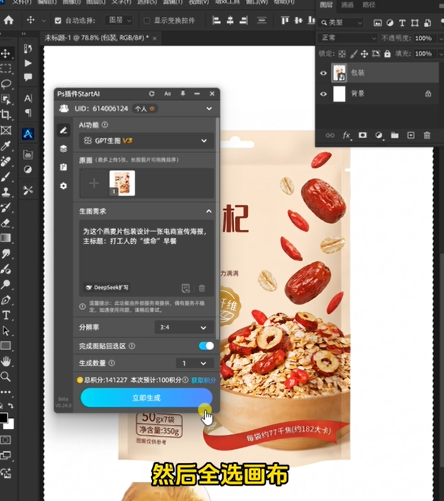Open the GPT生图 V3 model dropdown
This screenshot has height=501, width=444.
(x=147, y=141)
